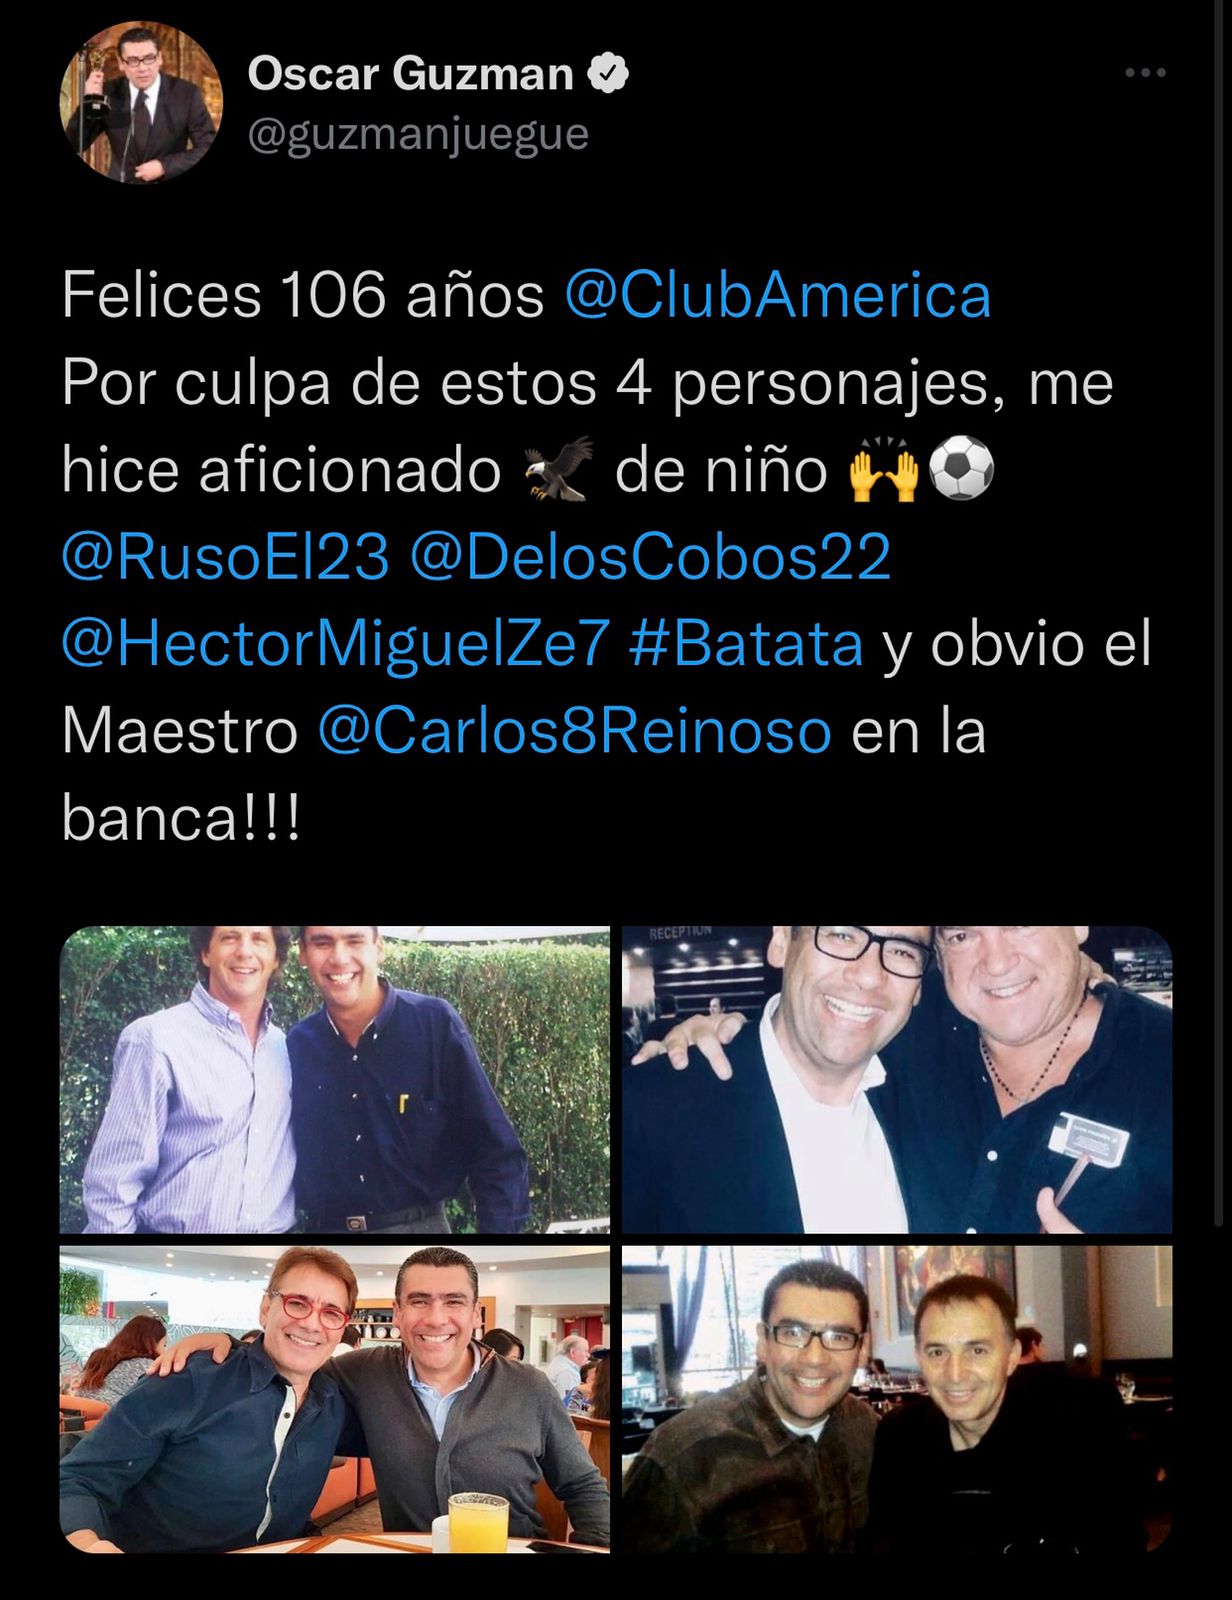The width and height of the screenshot is (1232, 1600).
Task: Open the @HectorMiguelZe7 mention
Action: coord(335,644)
